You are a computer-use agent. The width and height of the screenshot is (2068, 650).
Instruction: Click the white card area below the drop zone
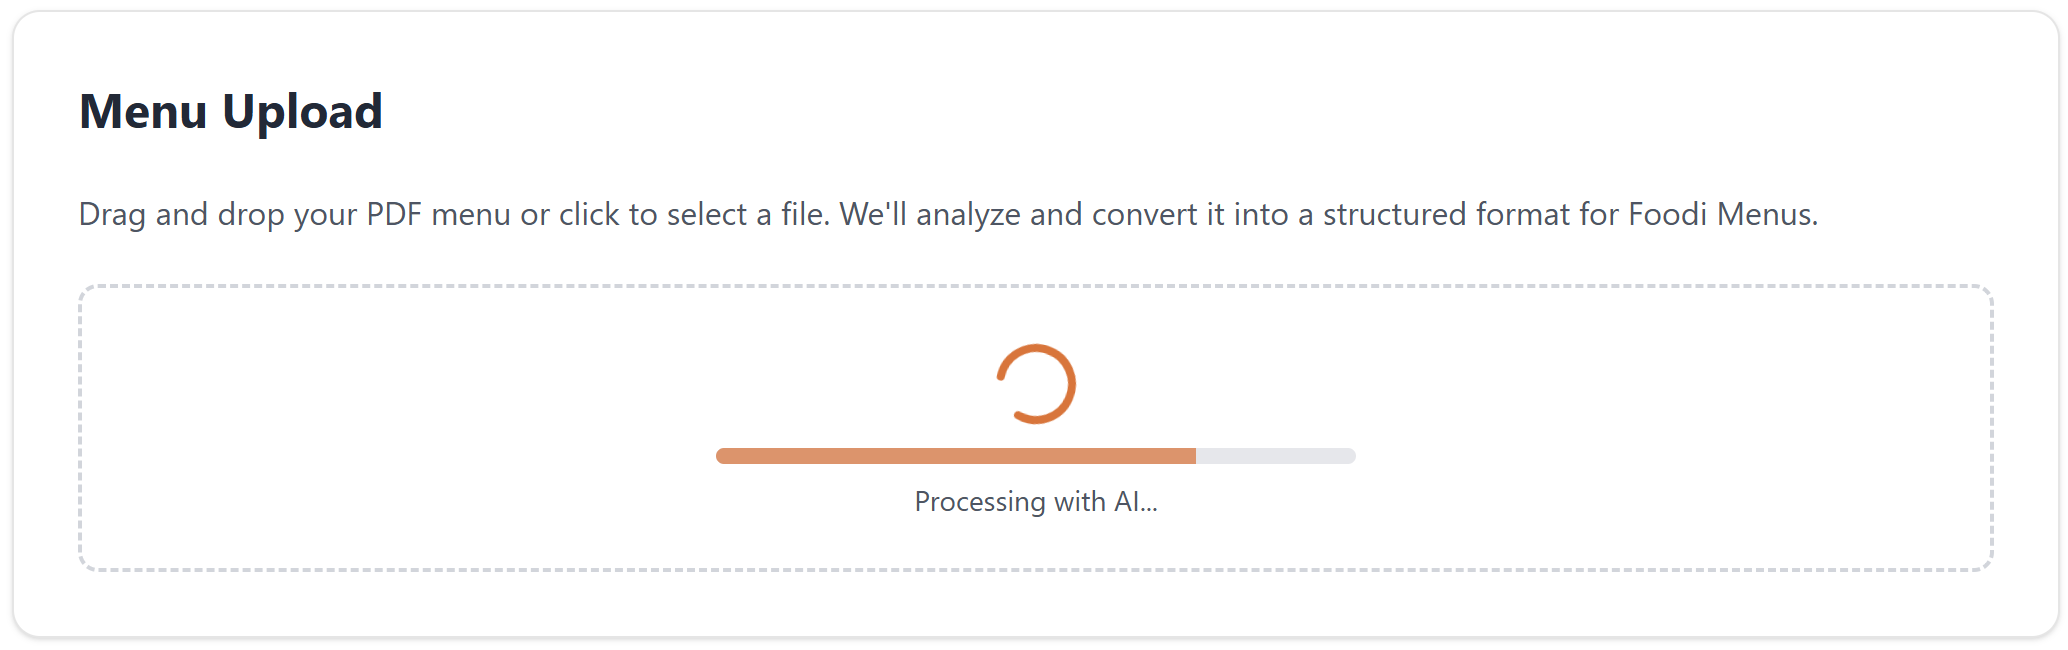click(1036, 603)
